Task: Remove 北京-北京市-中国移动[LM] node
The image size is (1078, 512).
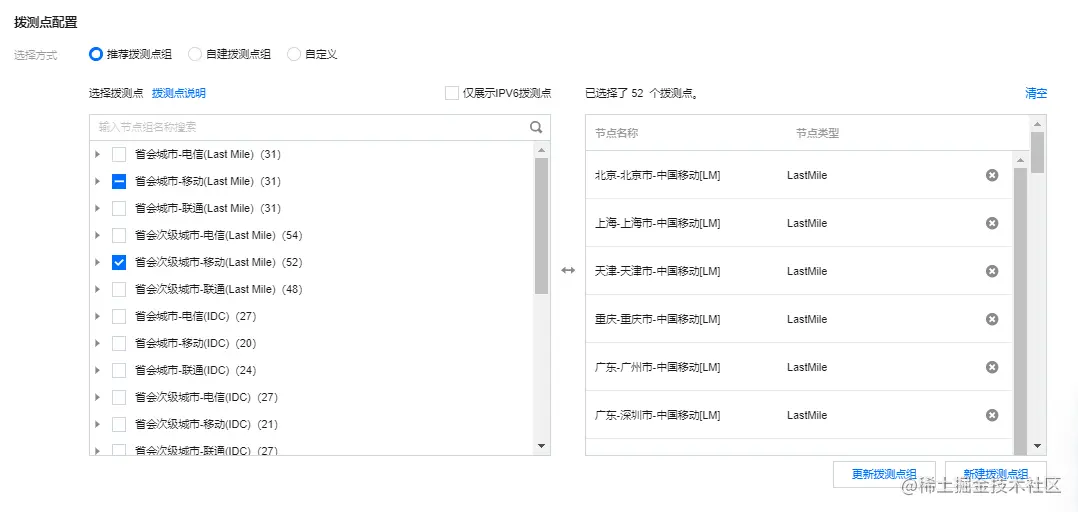Action: 992,175
